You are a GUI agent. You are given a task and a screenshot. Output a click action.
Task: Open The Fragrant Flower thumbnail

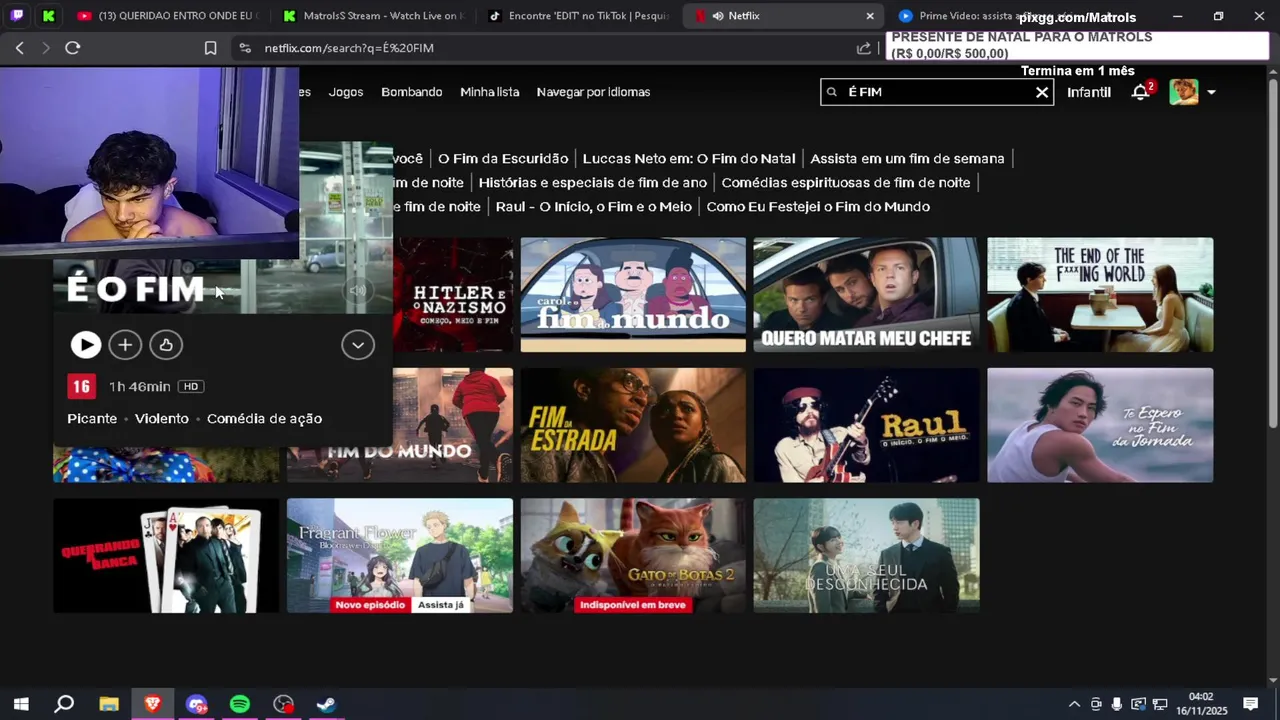(x=400, y=556)
